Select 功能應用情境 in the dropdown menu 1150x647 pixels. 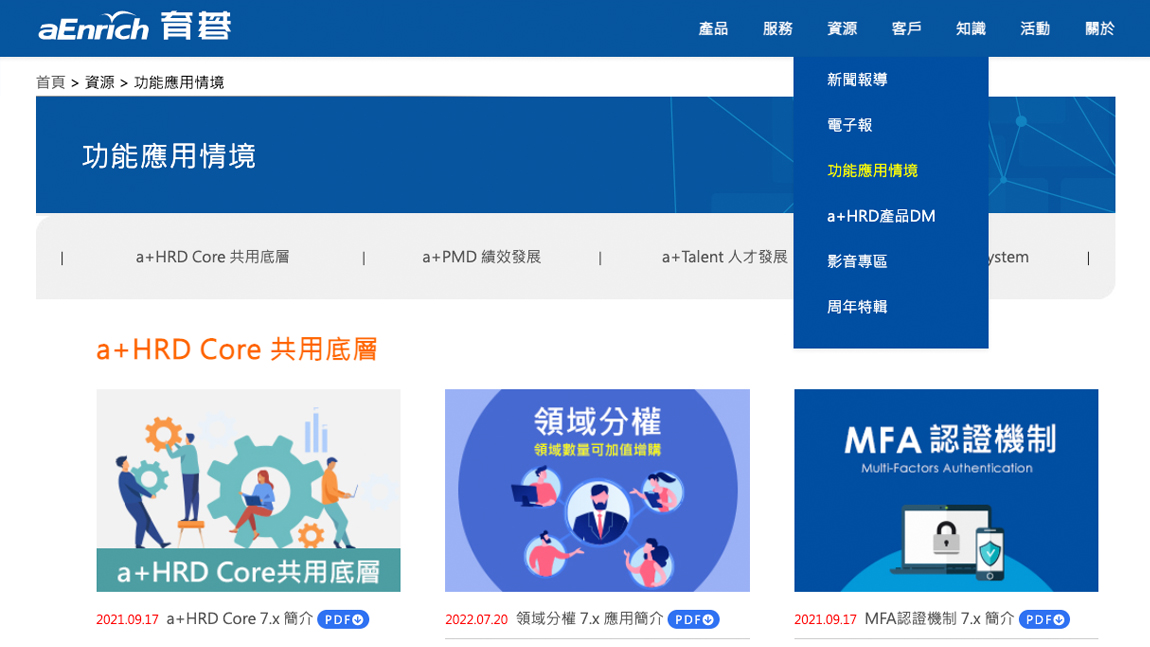click(x=872, y=170)
